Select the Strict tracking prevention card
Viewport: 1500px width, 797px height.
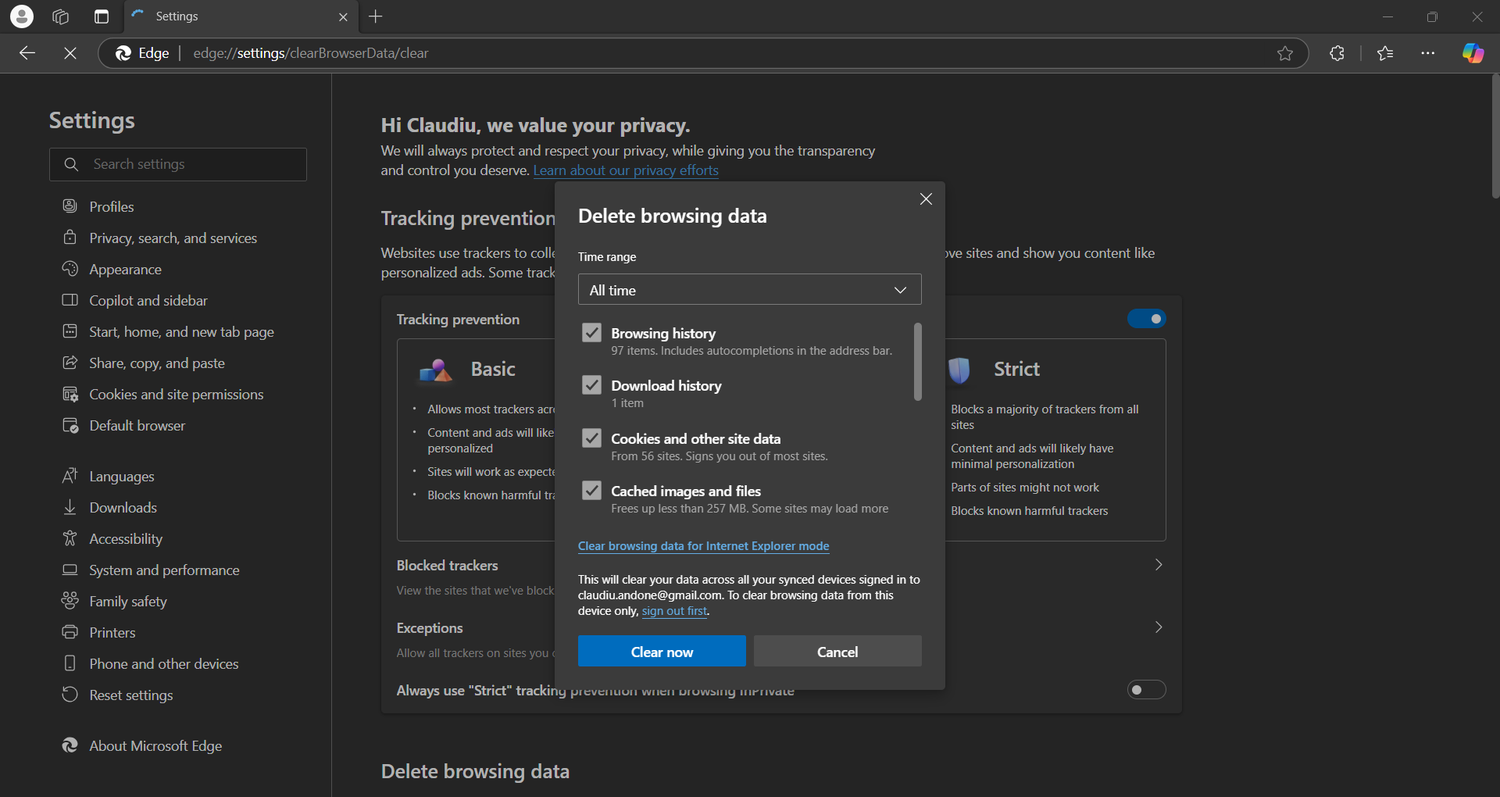pos(1054,440)
